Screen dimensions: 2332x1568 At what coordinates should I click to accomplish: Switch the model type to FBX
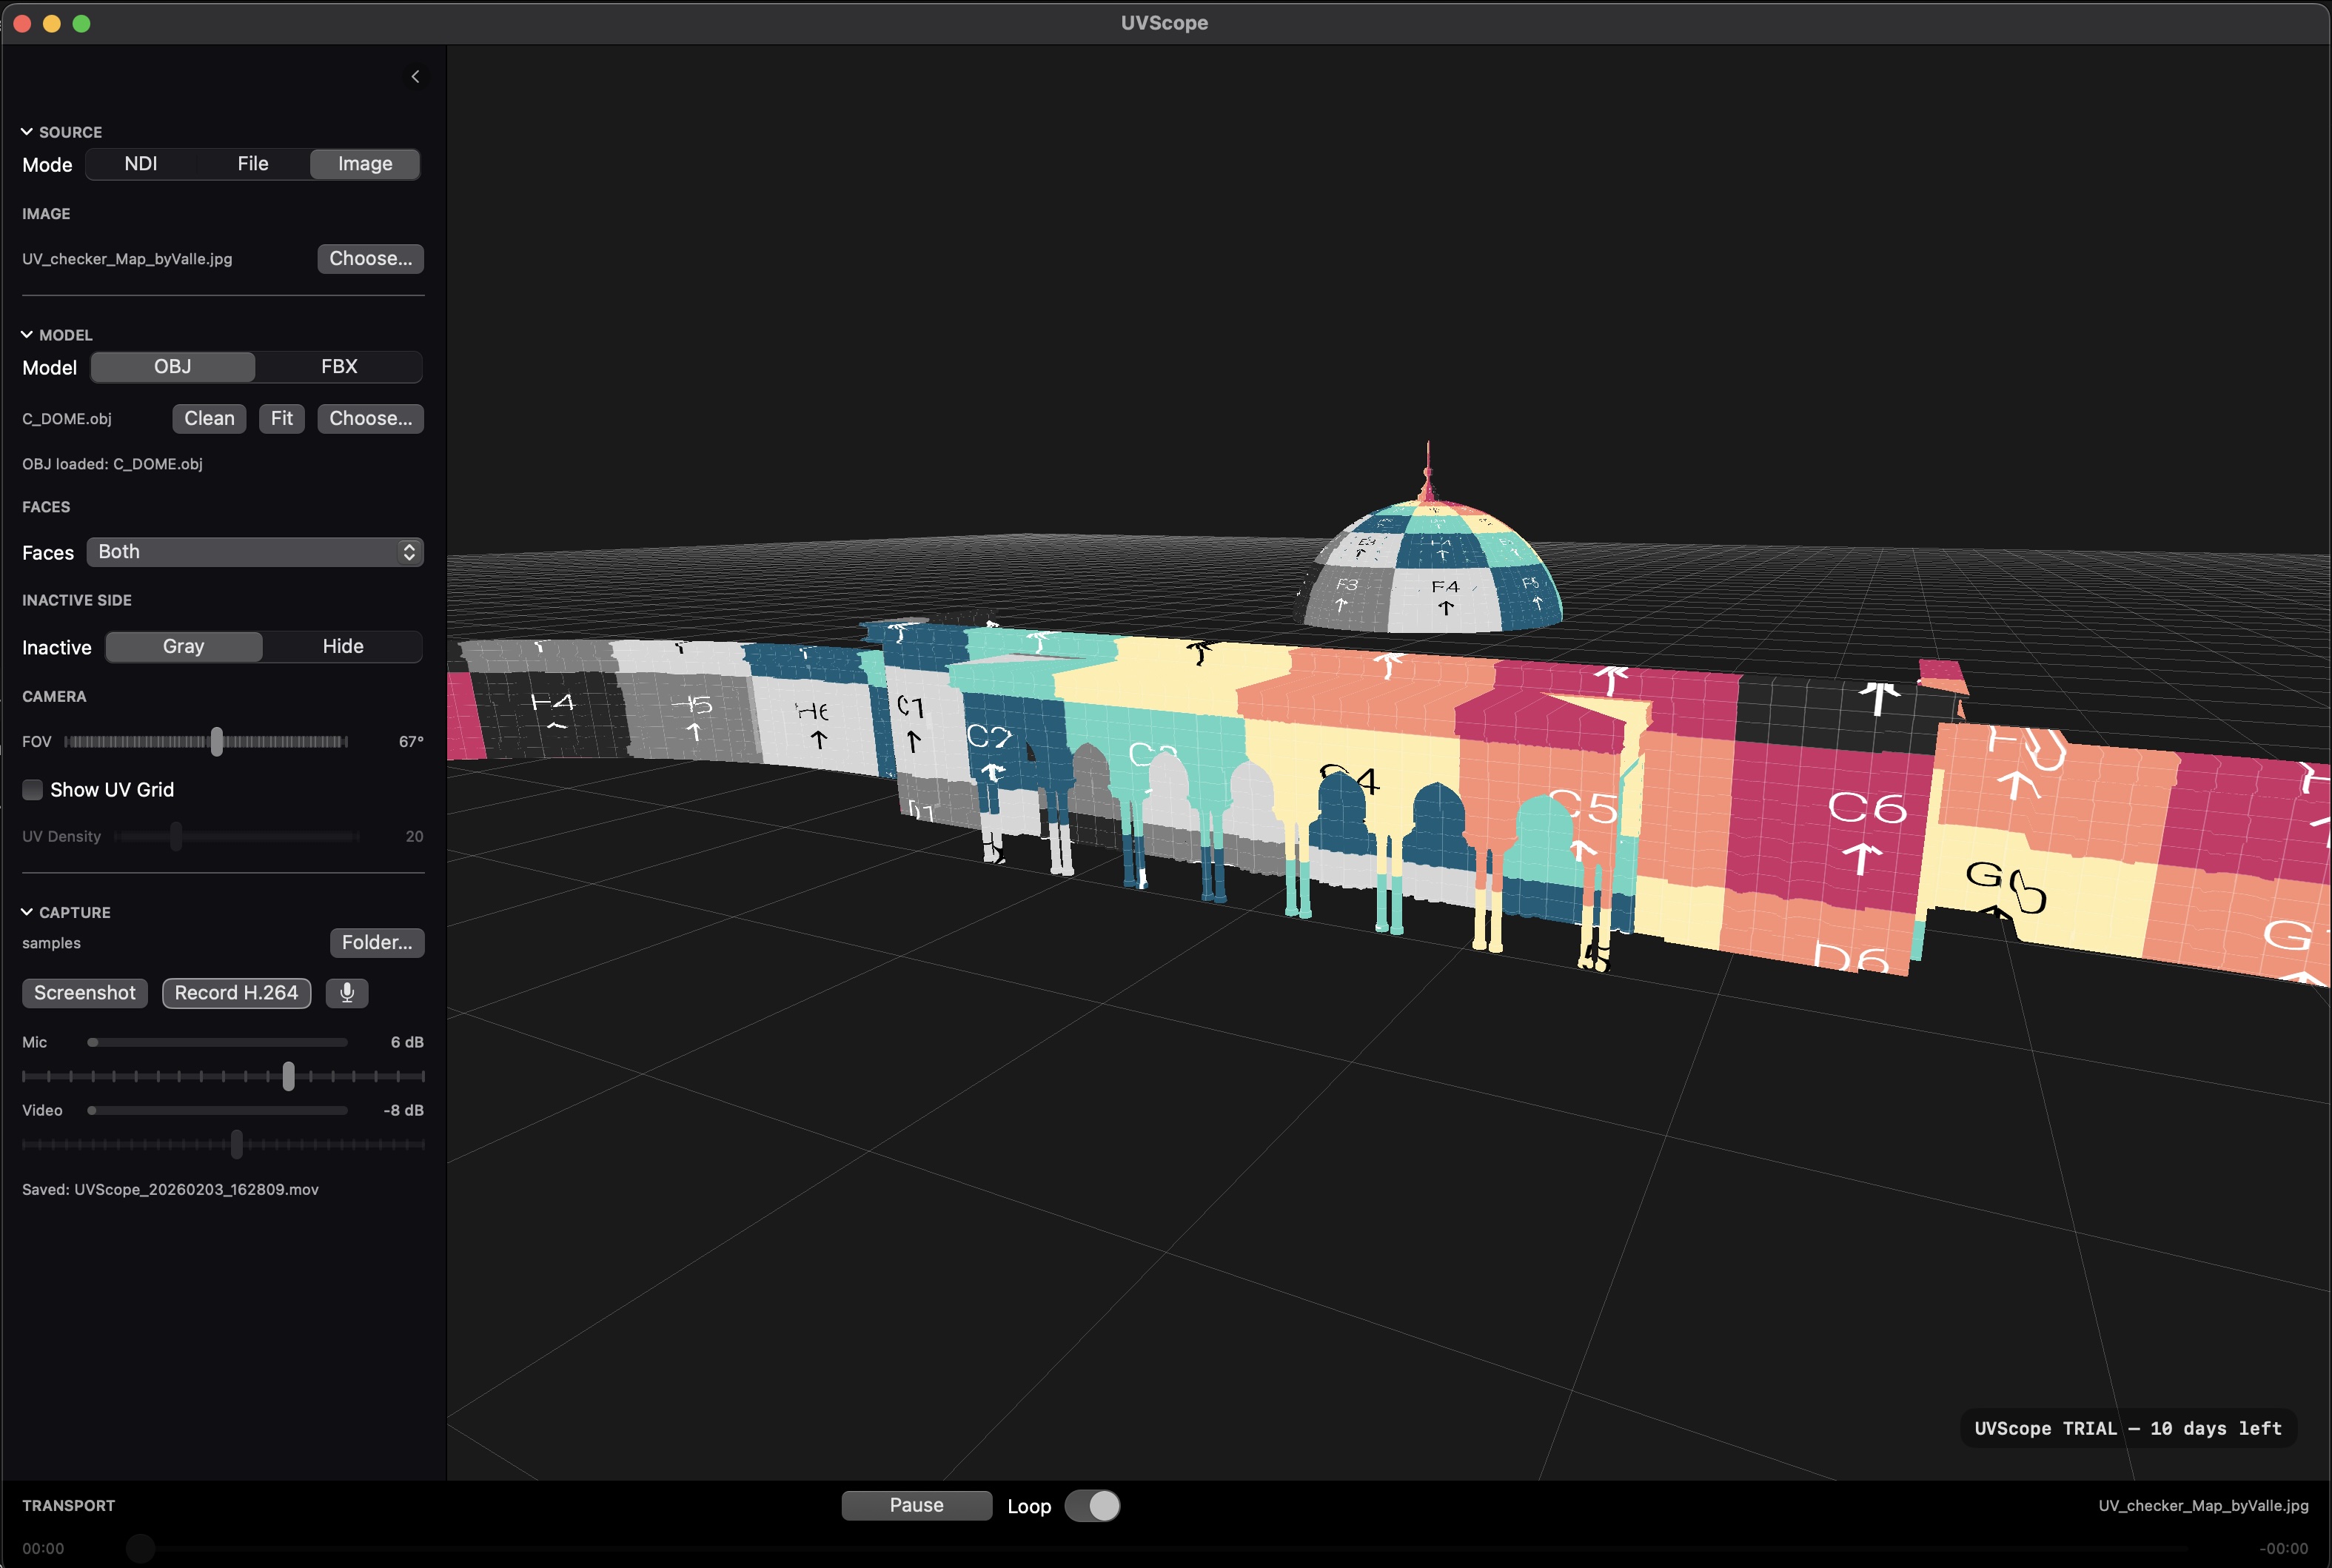[339, 366]
